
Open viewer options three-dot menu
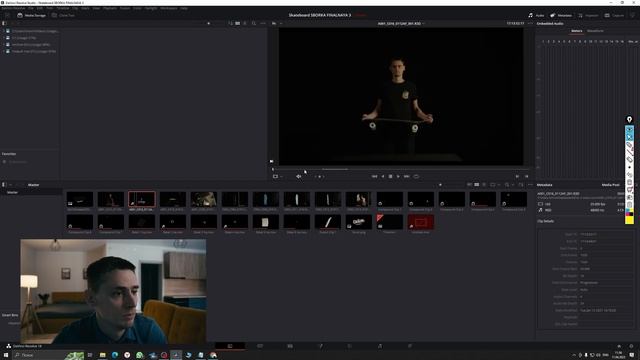click(x=530, y=23)
